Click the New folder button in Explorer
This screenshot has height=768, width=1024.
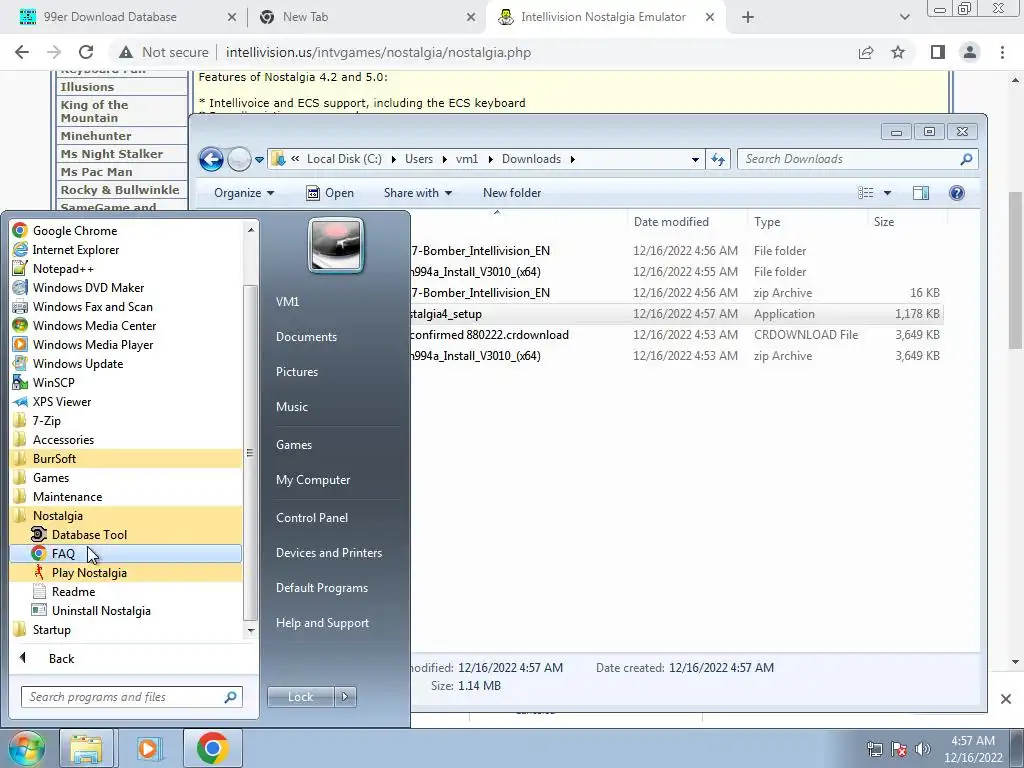(x=512, y=193)
